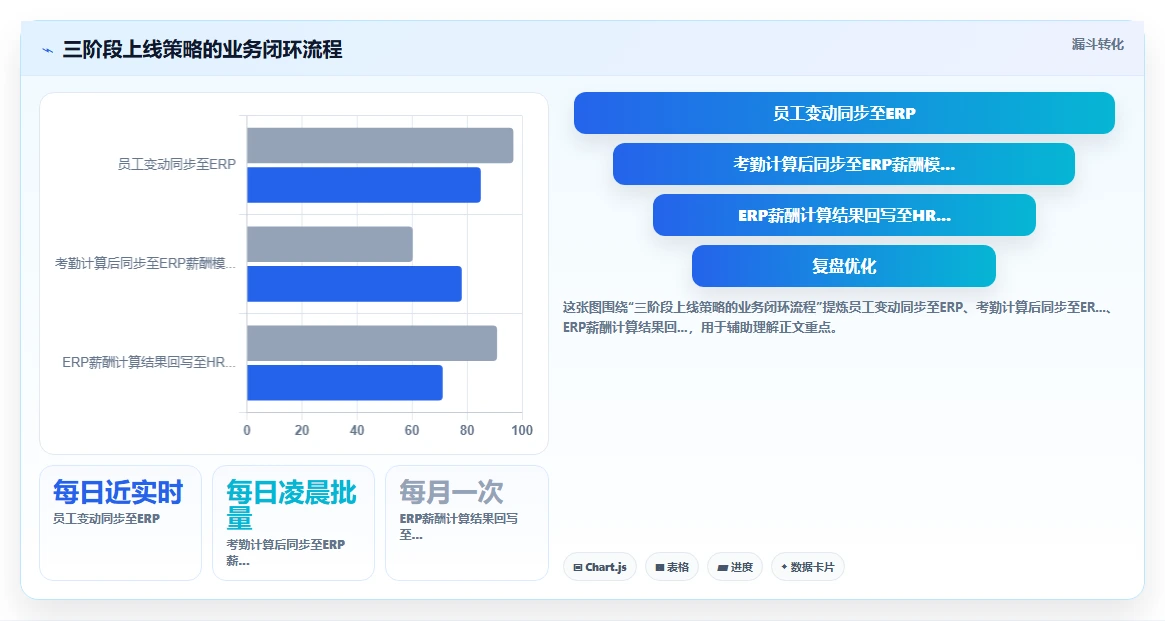
Task: Open the 每日凌晨批量 data card
Action: [x=293, y=523]
